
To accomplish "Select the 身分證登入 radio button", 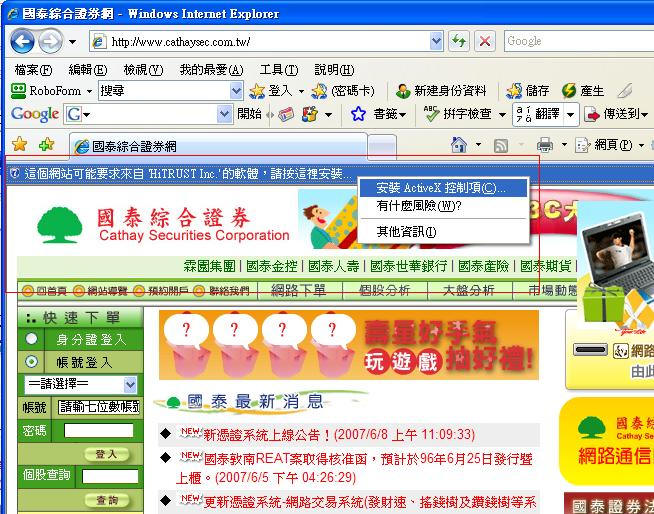I will click(31, 340).
